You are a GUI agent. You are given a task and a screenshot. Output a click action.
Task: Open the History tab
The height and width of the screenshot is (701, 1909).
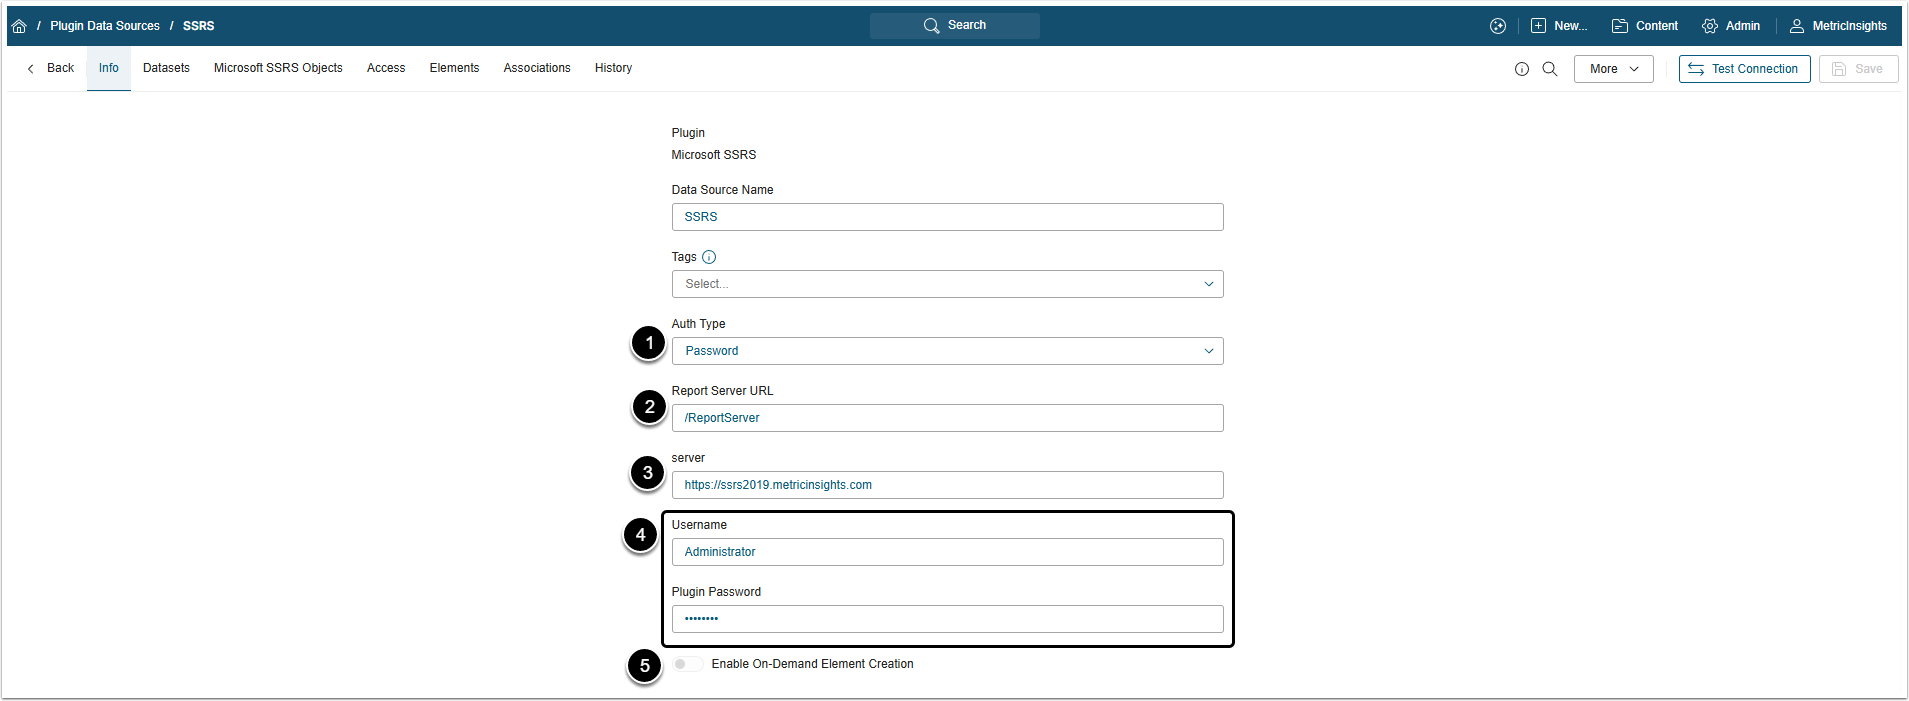click(613, 68)
